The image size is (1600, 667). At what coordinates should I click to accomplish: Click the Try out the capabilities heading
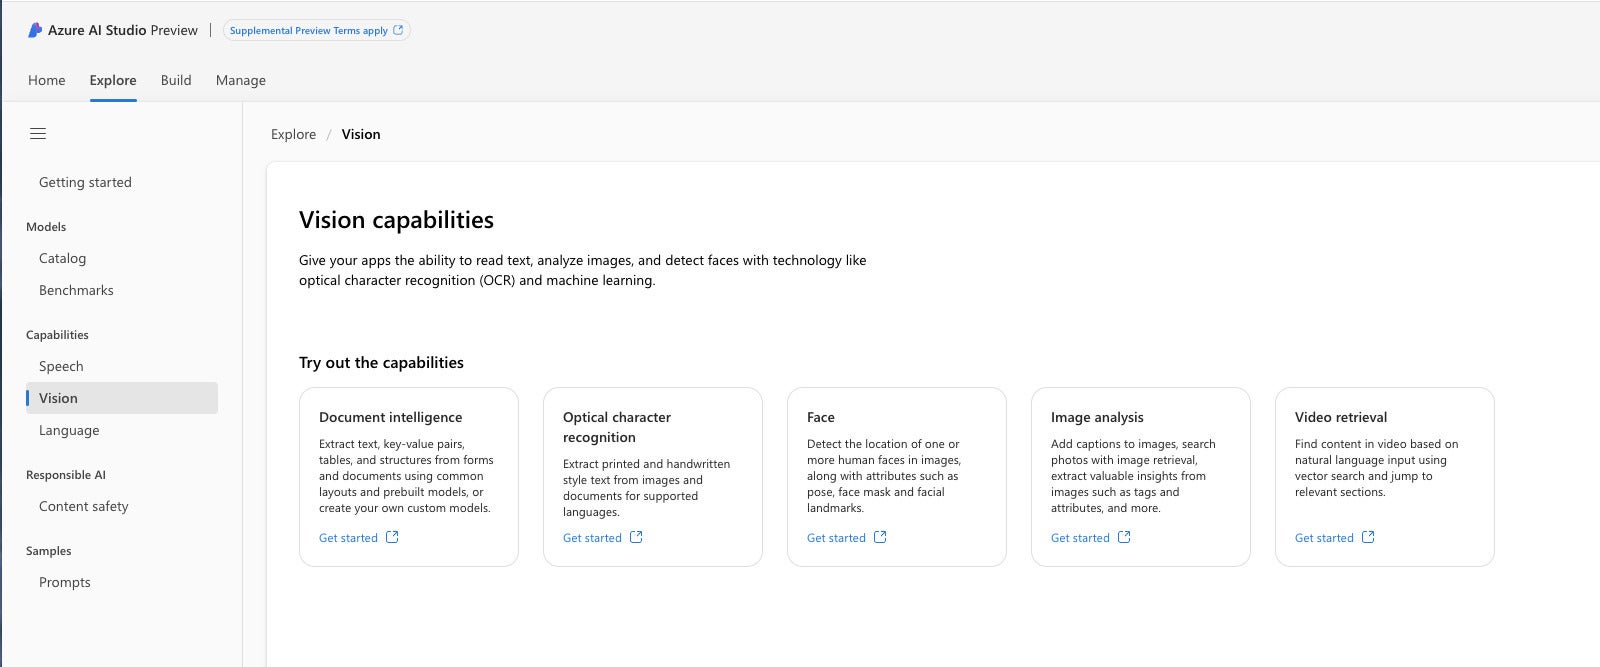pyautogui.click(x=381, y=363)
